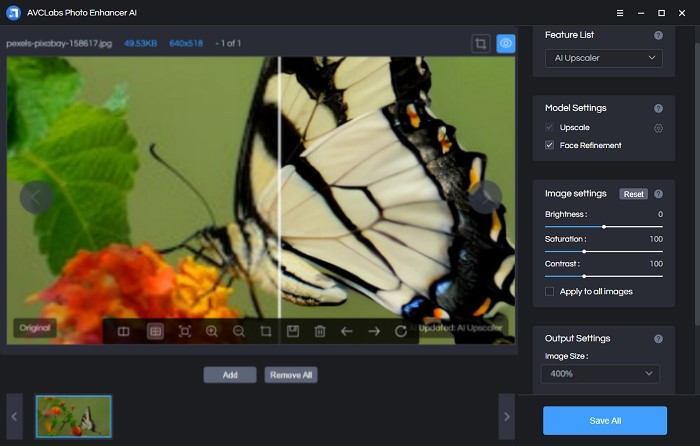Toggle the eye preview button
The width and height of the screenshot is (700, 446).
506,44
